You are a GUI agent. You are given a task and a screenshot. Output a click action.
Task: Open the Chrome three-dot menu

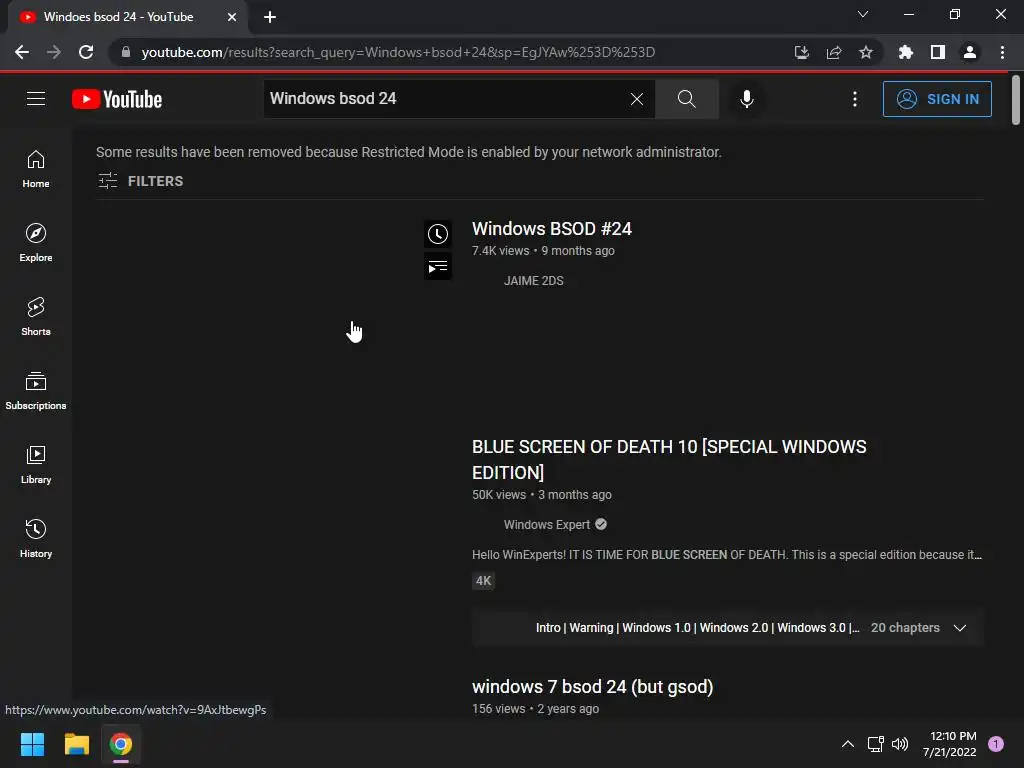coord(1002,52)
